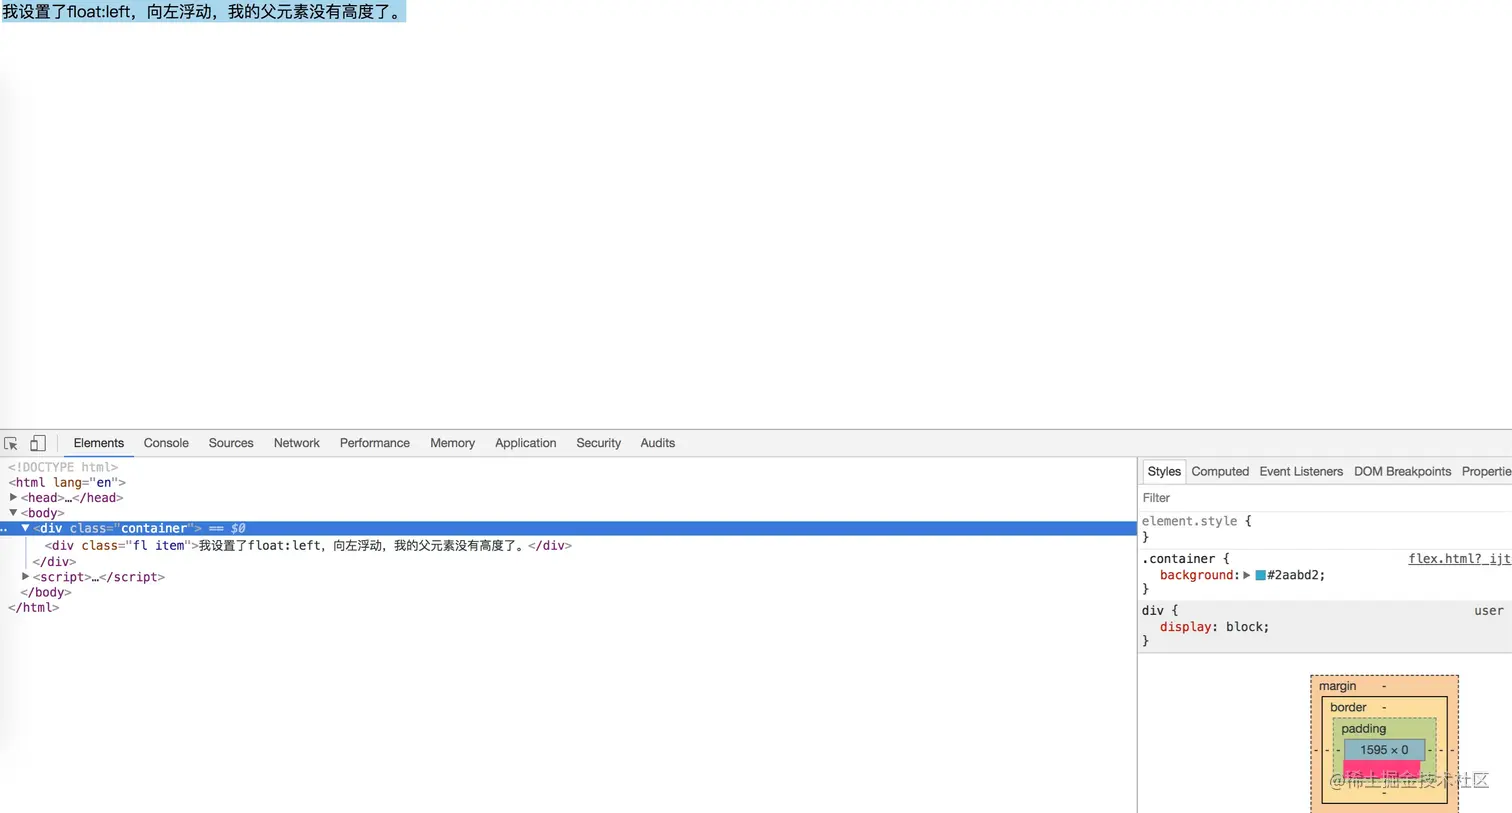1512x813 pixels.
Task: Select the div class="fl item" node
Action: click(308, 545)
